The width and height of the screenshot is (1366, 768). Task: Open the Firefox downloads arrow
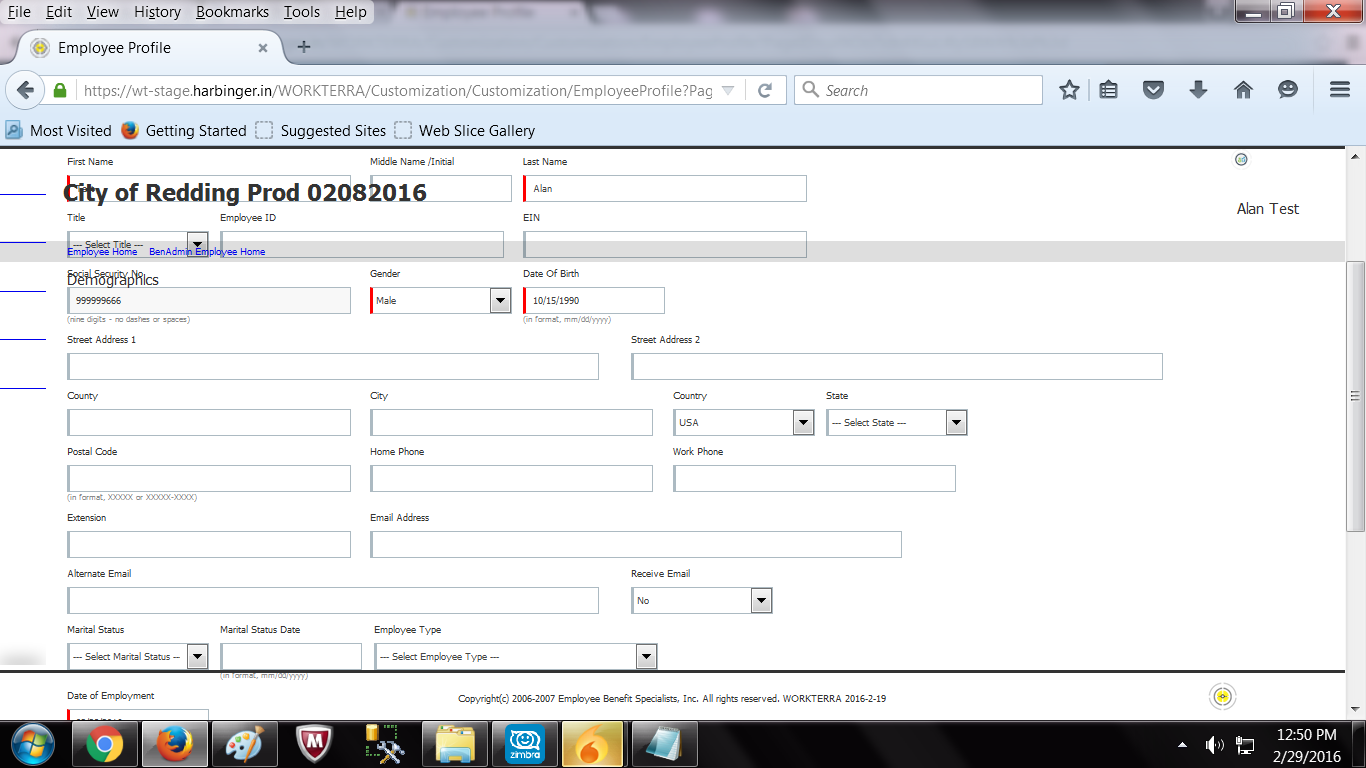pyautogui.click(x=1198, y=90)
